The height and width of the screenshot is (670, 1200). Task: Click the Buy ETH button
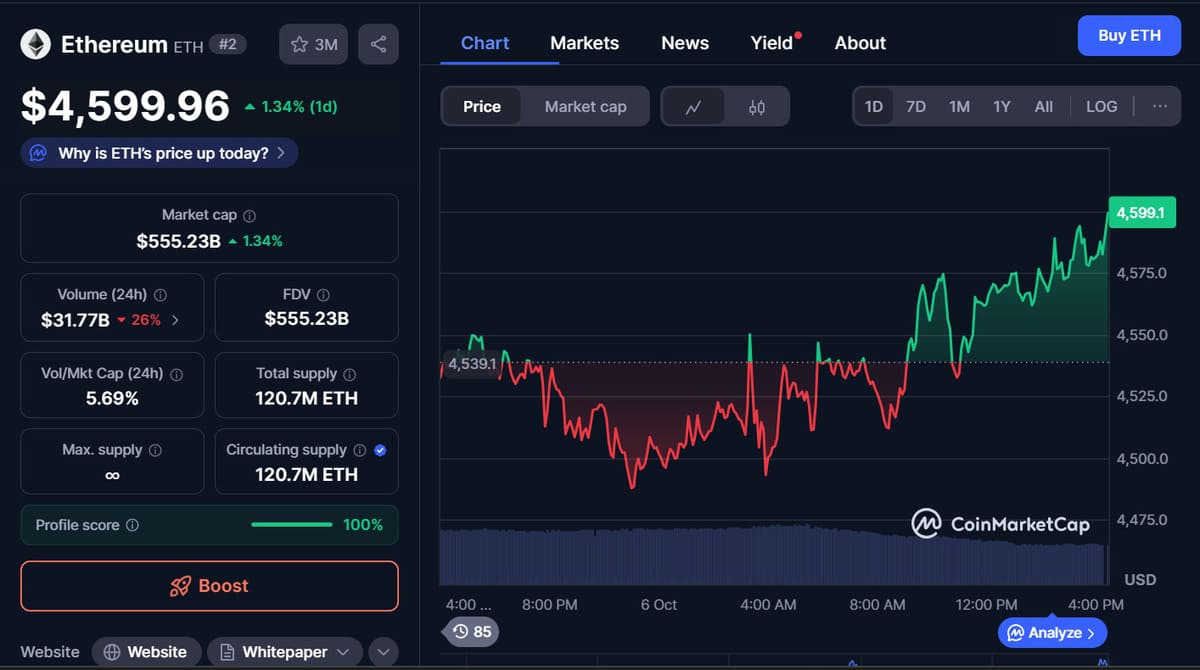pyautogui.click(x=1129, y=36)
